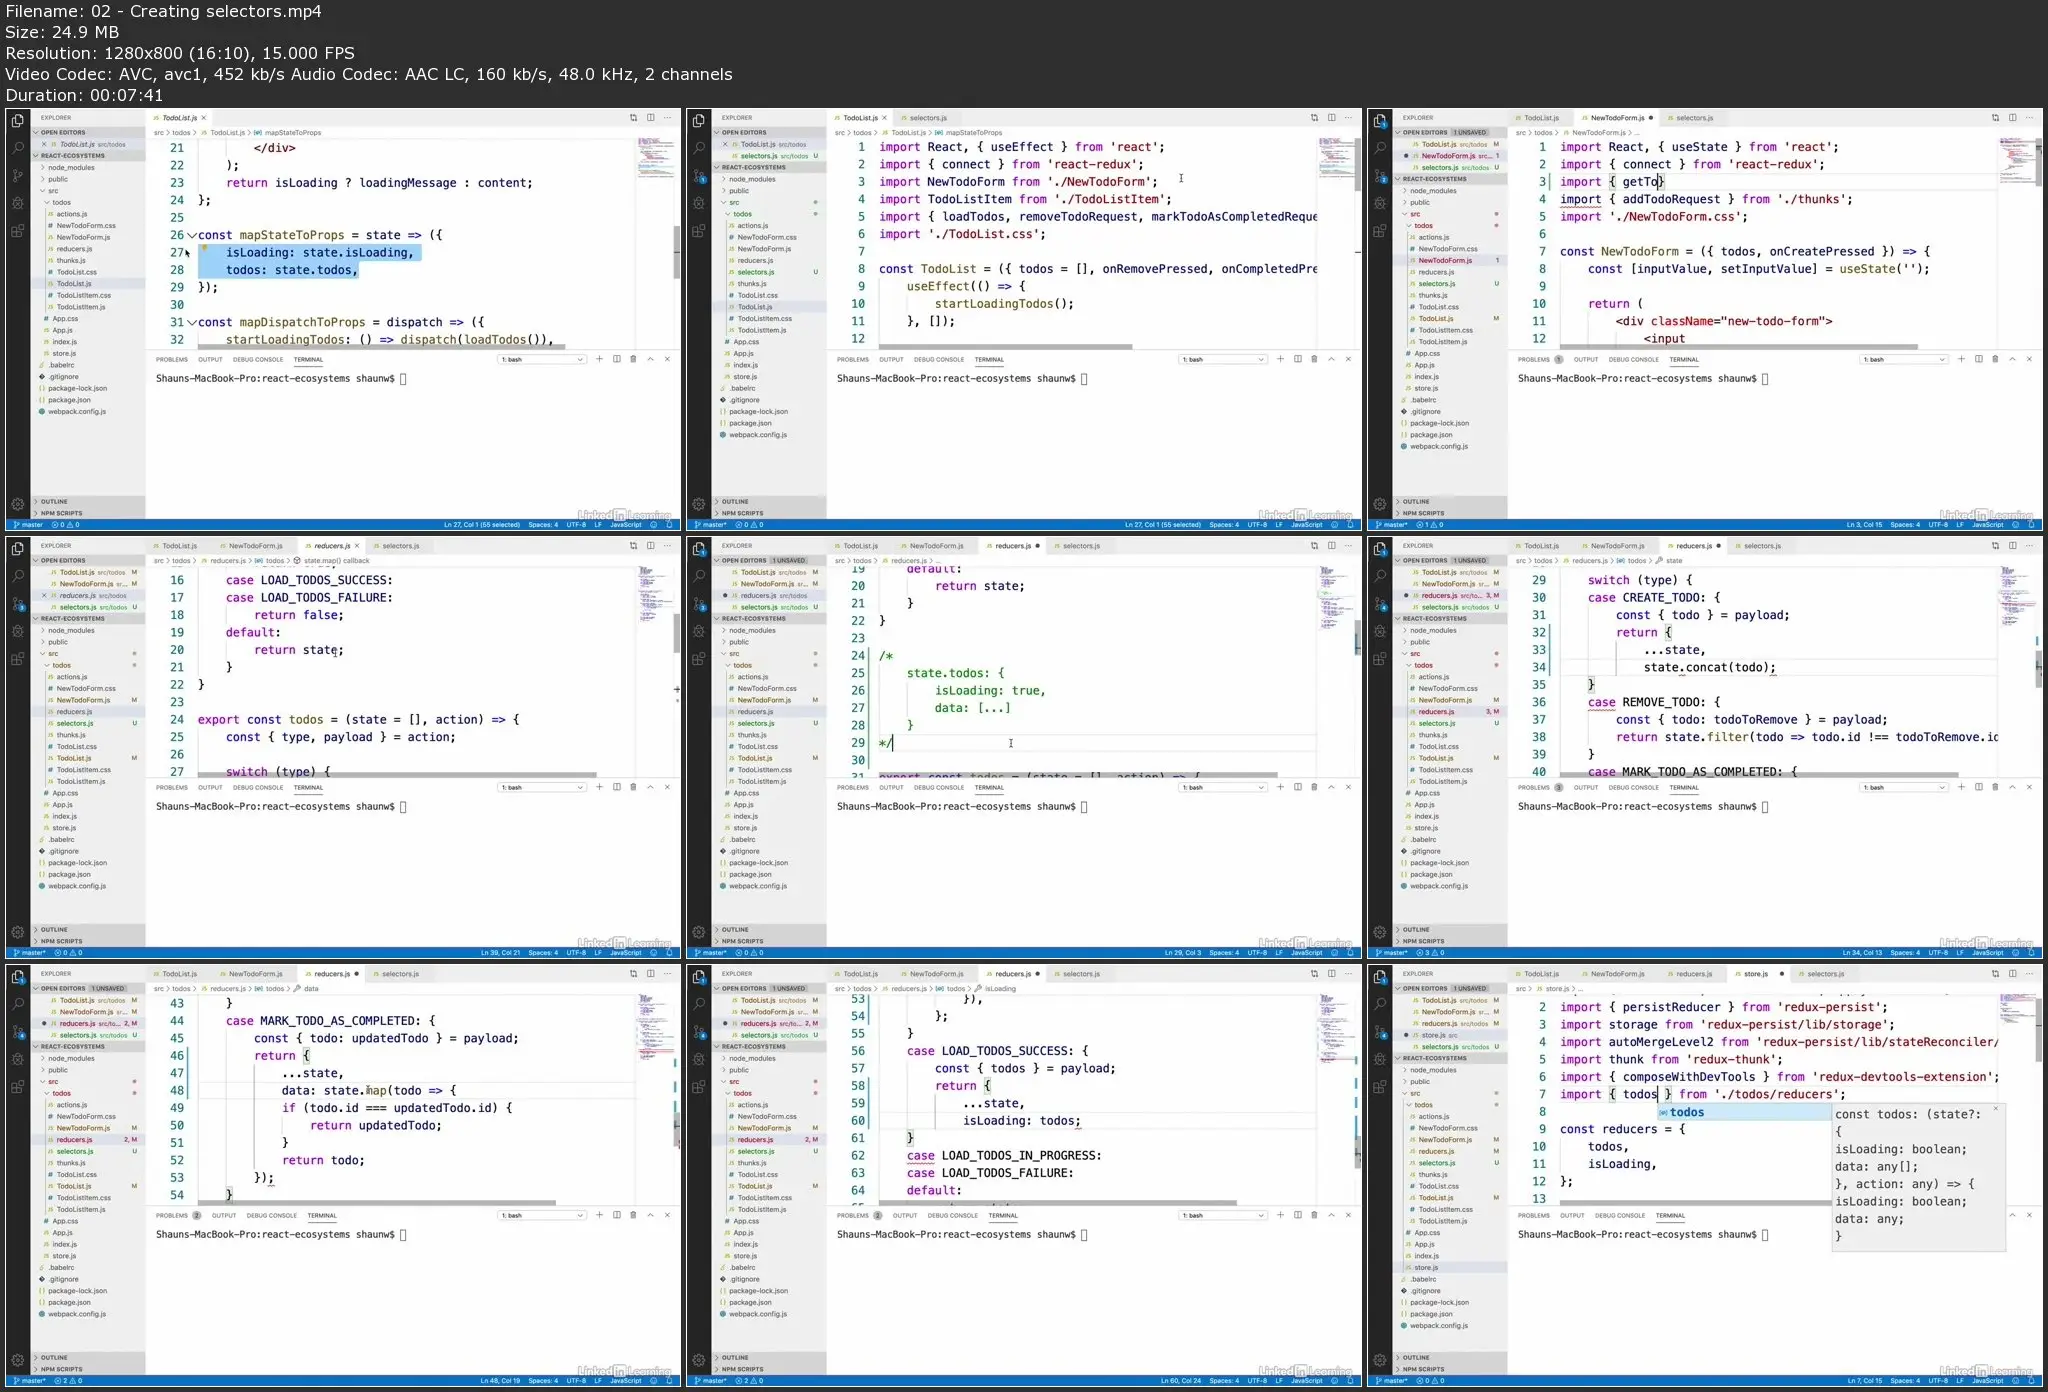The height and width of the screenshot is (1392, 2048).
Task: Expand OUTLINE section in the store.js window
Action: [x=1416, y=1358]
